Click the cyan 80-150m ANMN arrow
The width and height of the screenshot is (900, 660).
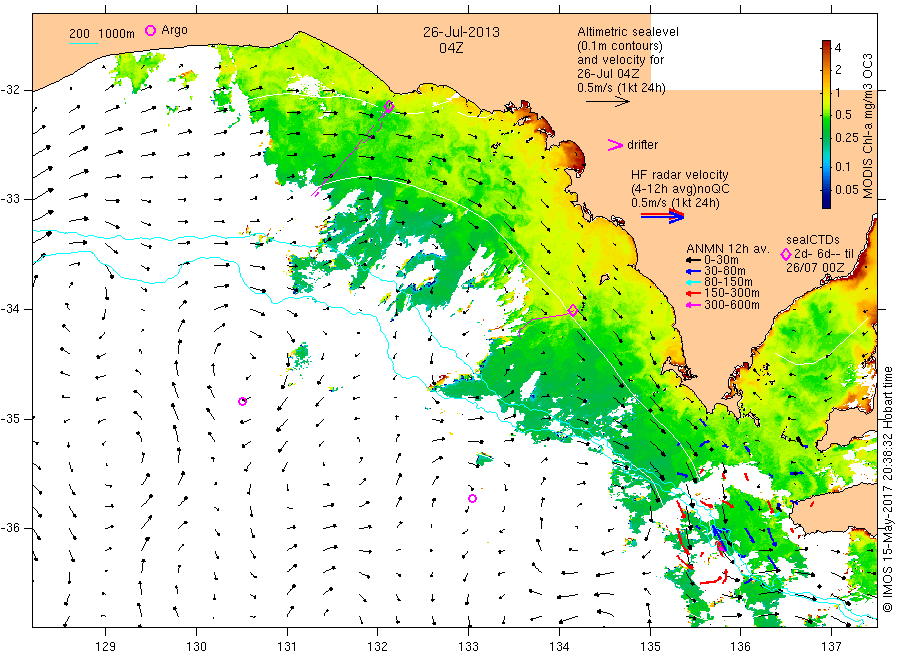[693, 282]
